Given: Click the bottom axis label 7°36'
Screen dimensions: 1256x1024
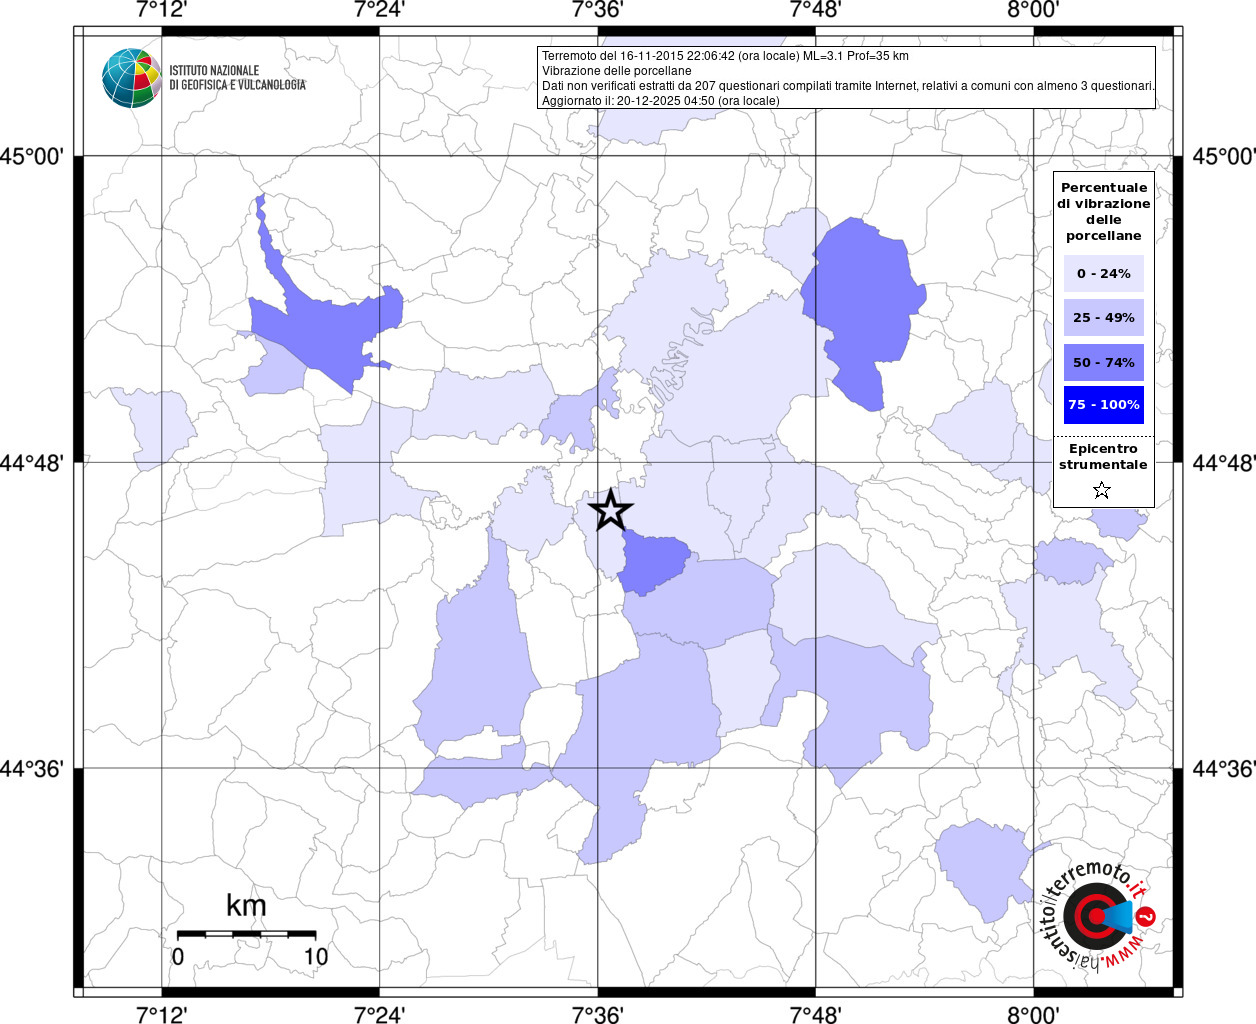Looking at the screenshot, I should [x=598, y=1015].
